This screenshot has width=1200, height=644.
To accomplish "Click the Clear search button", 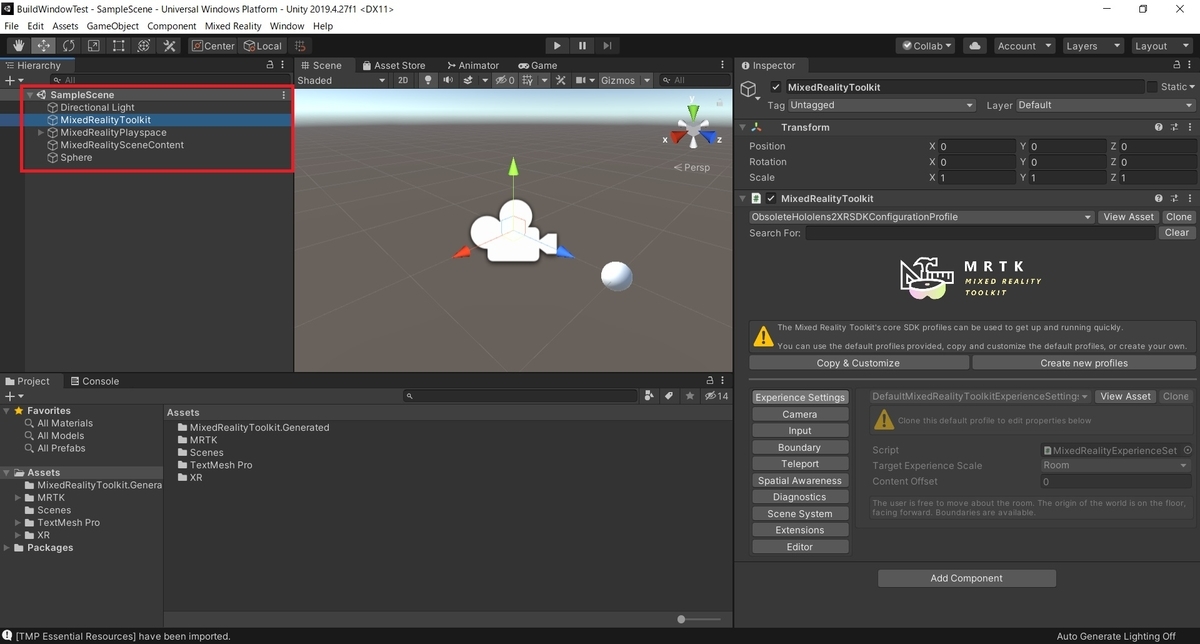I will coord(1177,233).
